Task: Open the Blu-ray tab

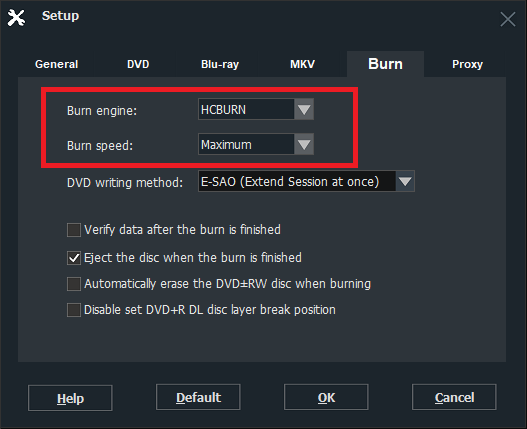Action: click(x=220, y=64)
